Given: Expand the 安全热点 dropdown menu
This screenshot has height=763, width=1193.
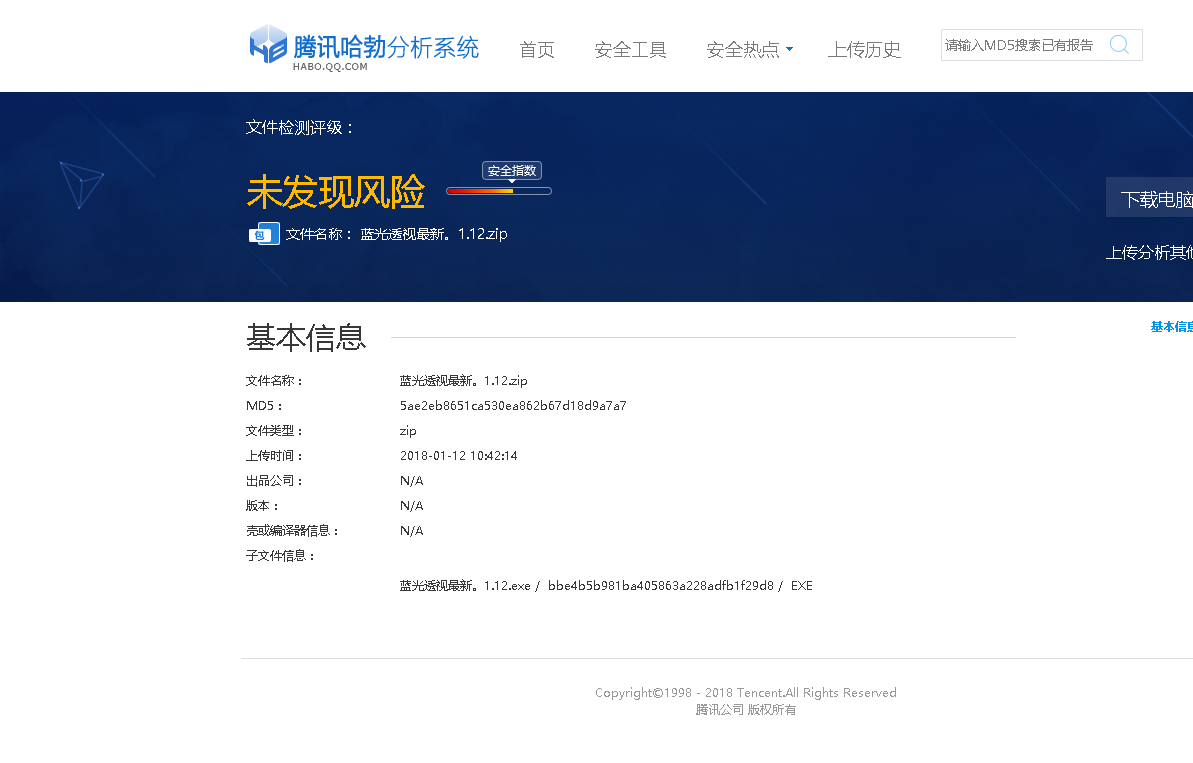Looking at the screenshot, I should coord(749,50).
